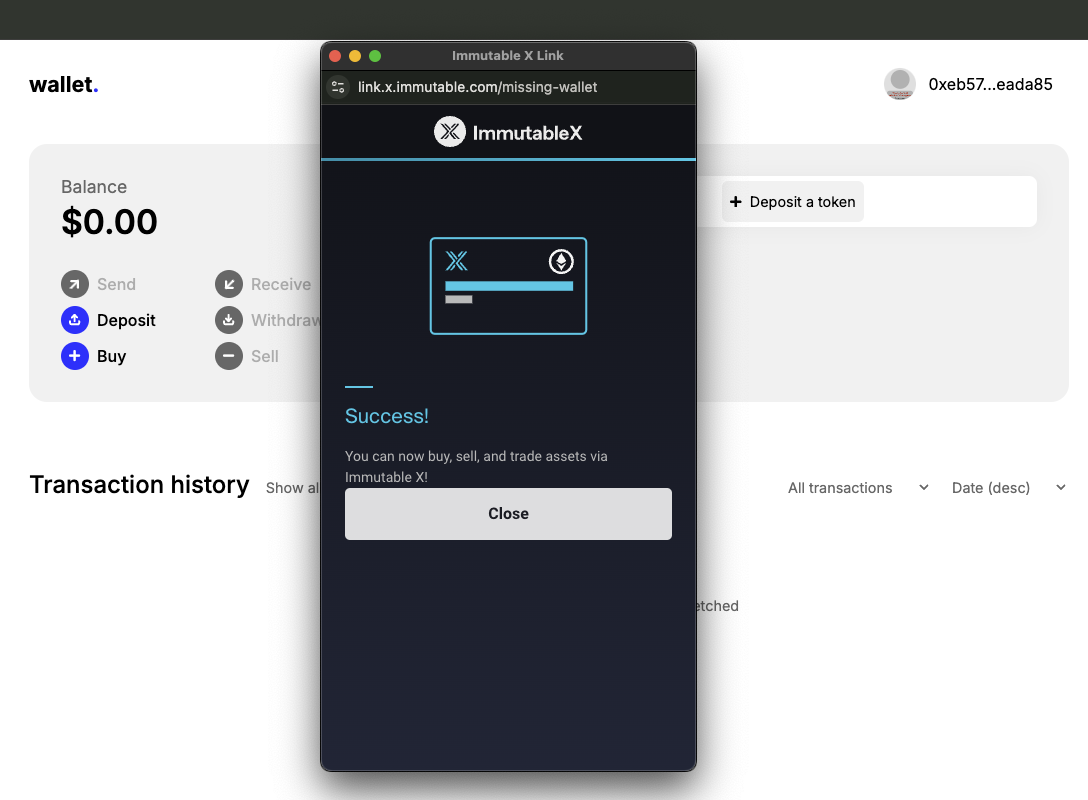Click the Close button in Immutable X popup
This screenshot has width=1088, height=800.
point(508,513)
